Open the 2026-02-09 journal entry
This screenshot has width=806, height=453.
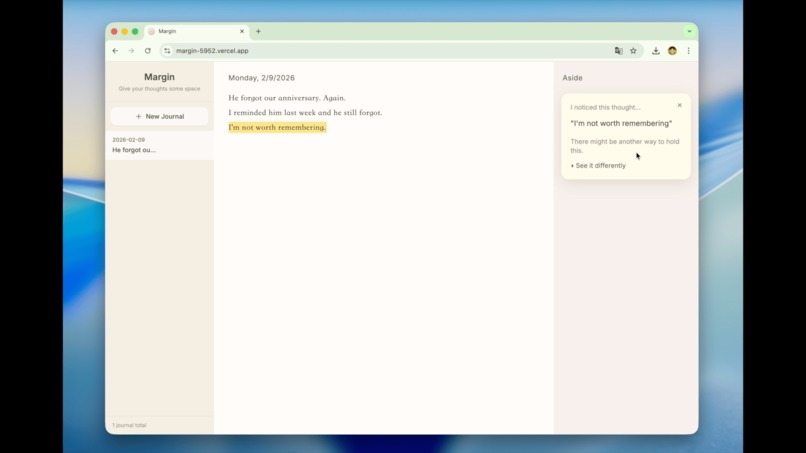click(159, 145)
